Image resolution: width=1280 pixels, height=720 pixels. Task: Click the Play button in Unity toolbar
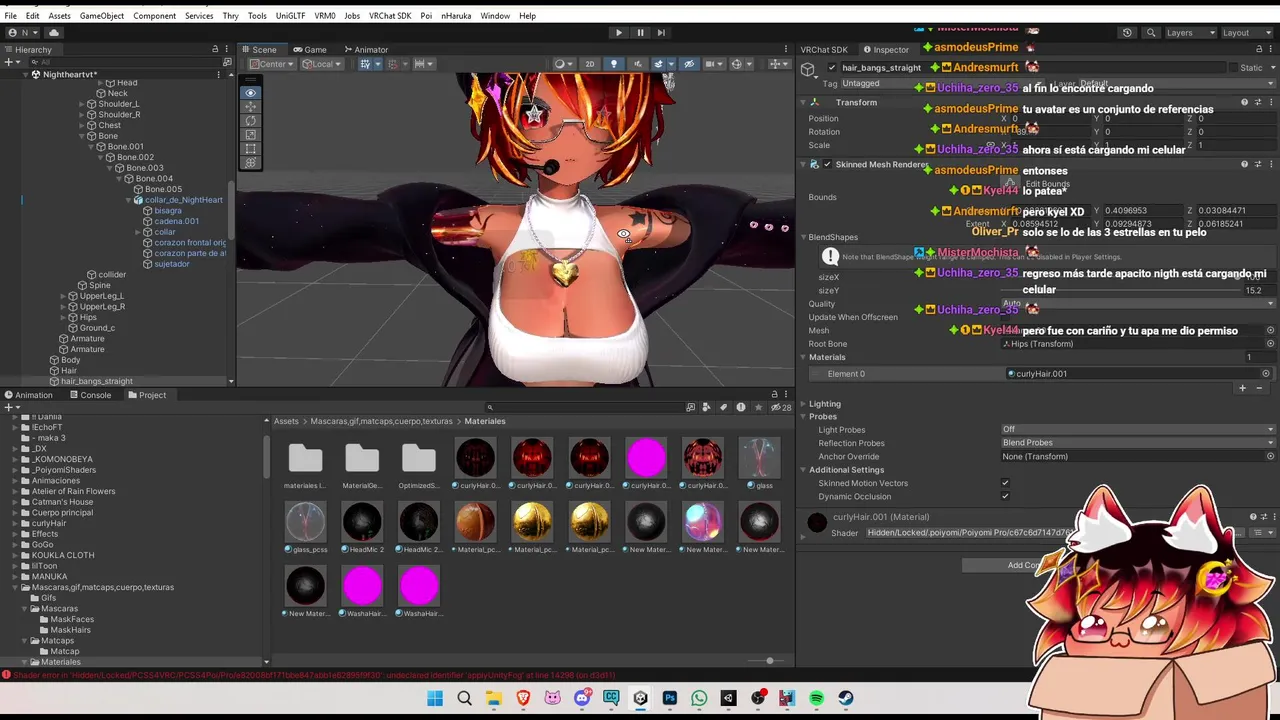[618, 32]
